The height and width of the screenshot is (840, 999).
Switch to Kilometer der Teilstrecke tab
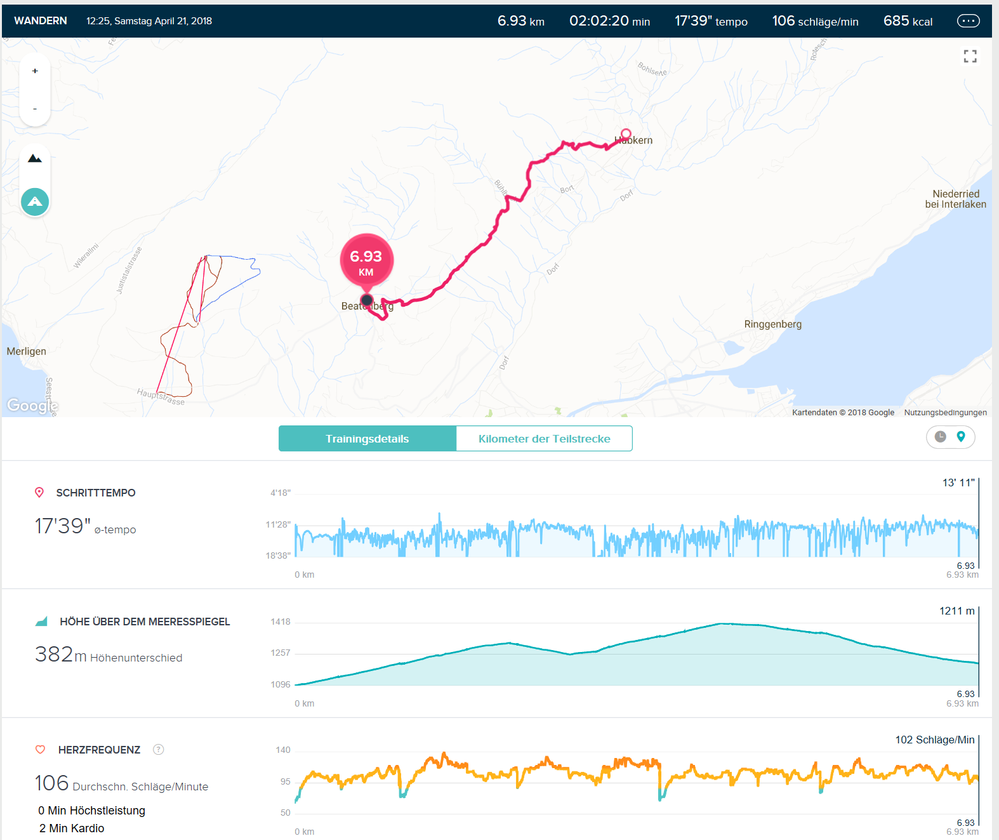544,438
